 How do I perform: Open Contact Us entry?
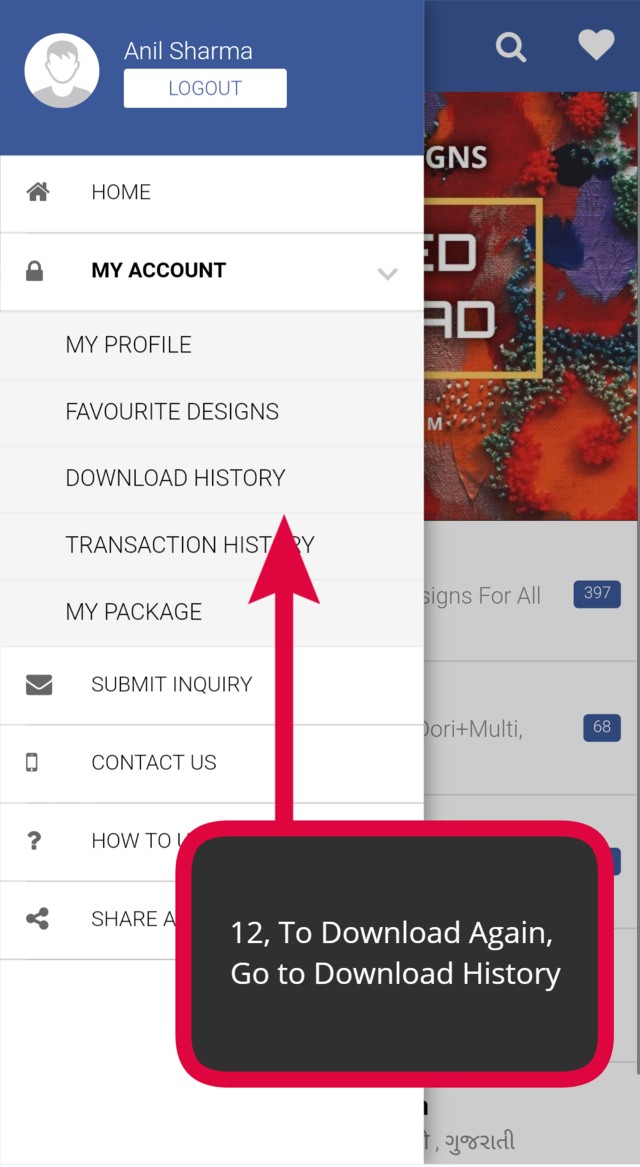(x=212, y=763)
